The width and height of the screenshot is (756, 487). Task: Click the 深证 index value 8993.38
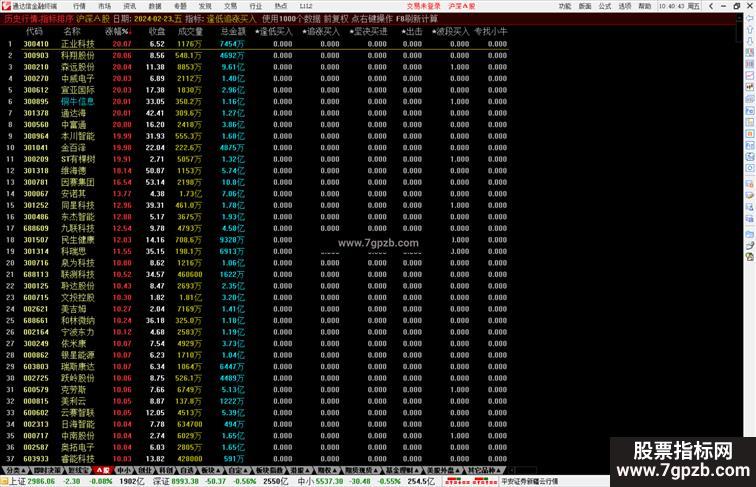(x=185, y=481)
